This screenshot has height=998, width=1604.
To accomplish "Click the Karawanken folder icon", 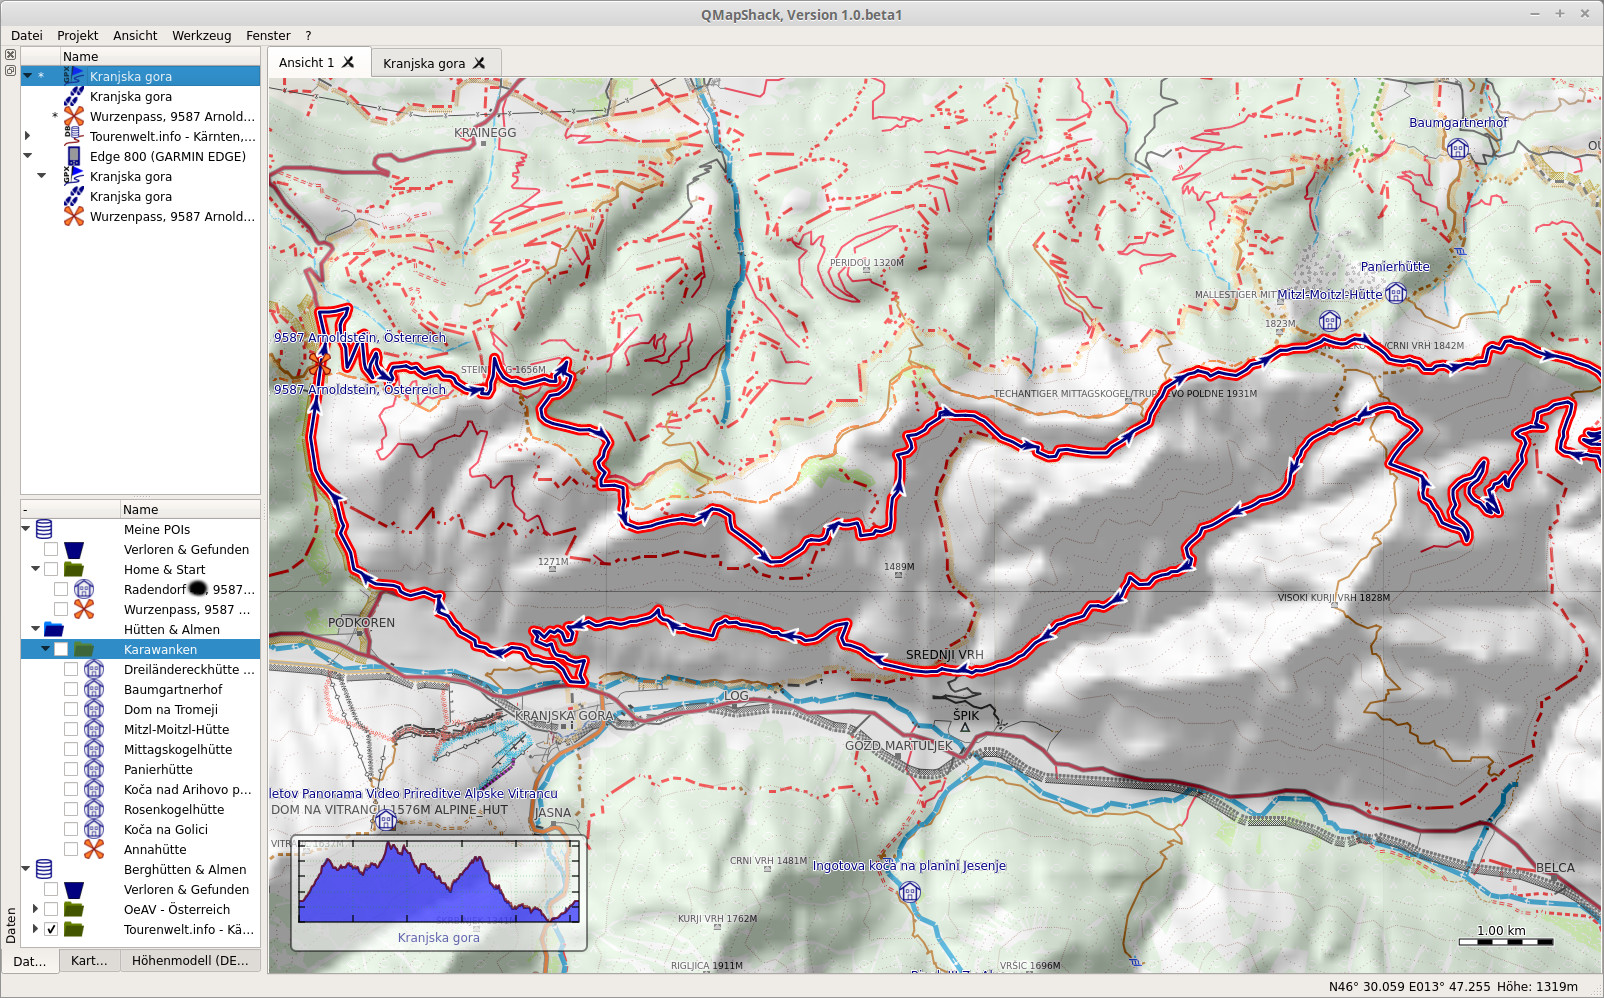I will 84,649.
